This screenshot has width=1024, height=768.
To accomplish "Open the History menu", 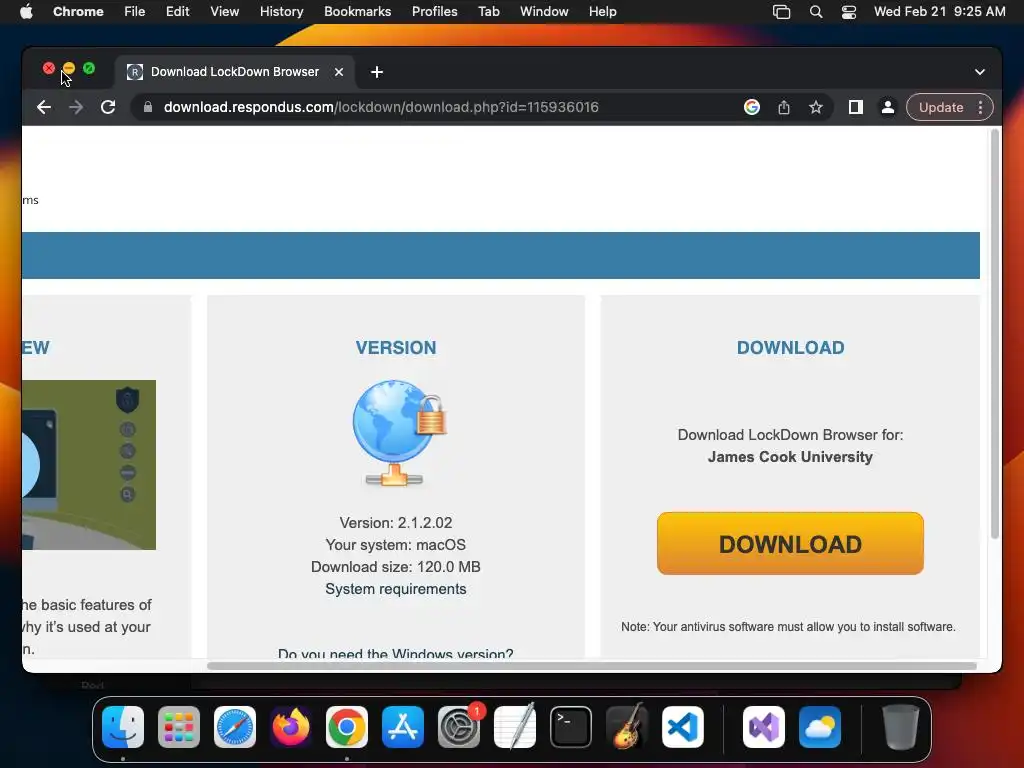I will point(281,12).
